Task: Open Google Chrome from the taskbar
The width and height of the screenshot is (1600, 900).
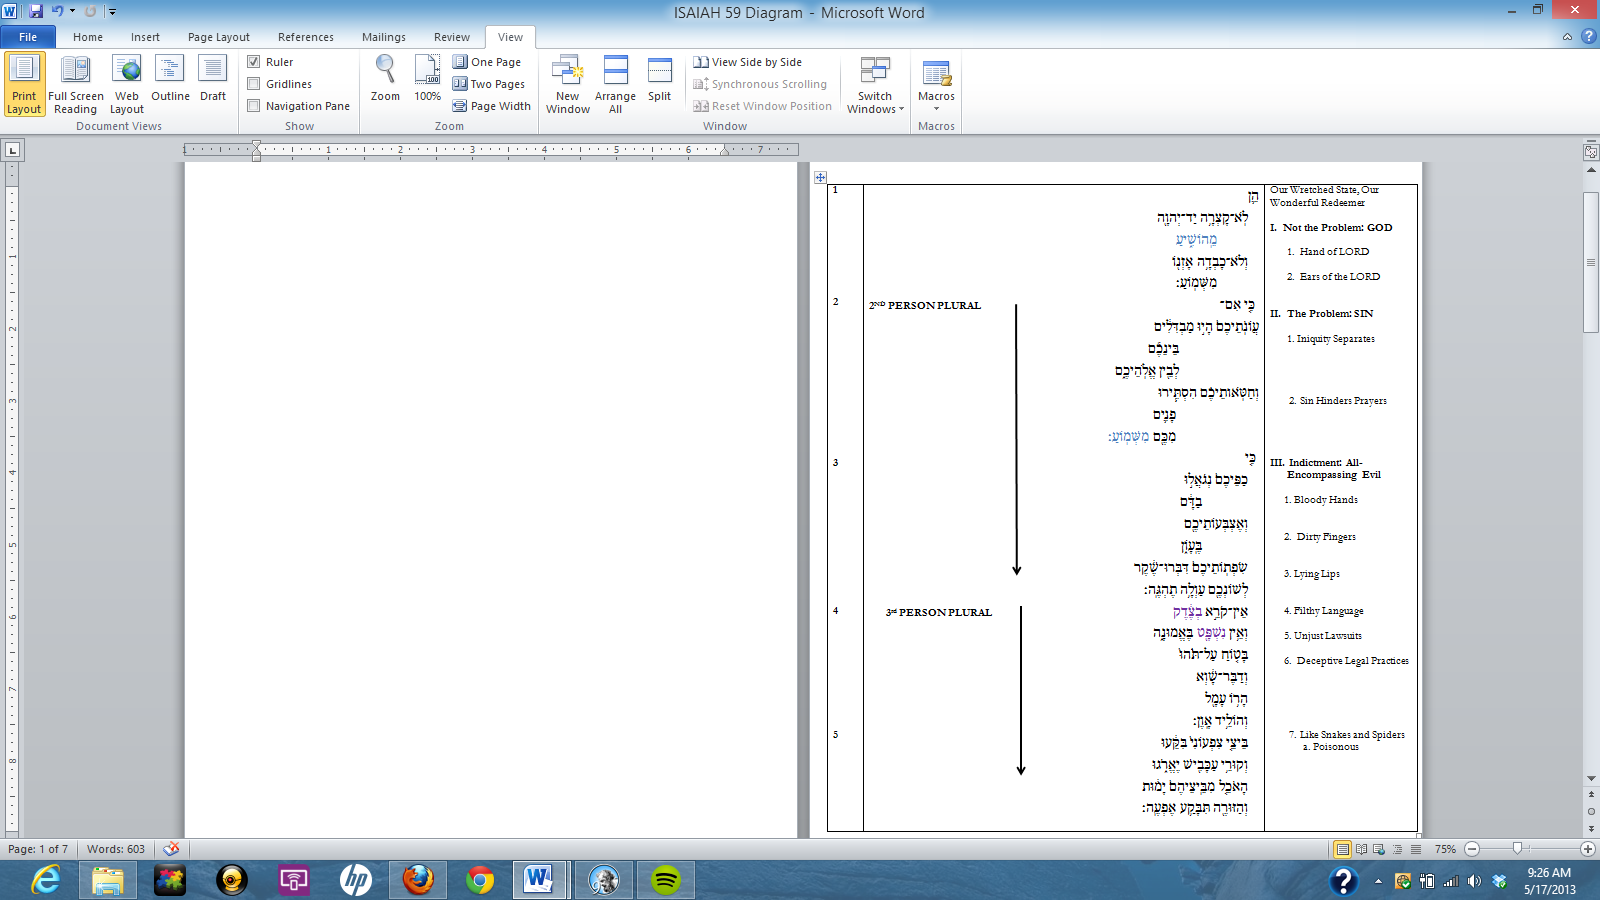Action: [480, 880]
